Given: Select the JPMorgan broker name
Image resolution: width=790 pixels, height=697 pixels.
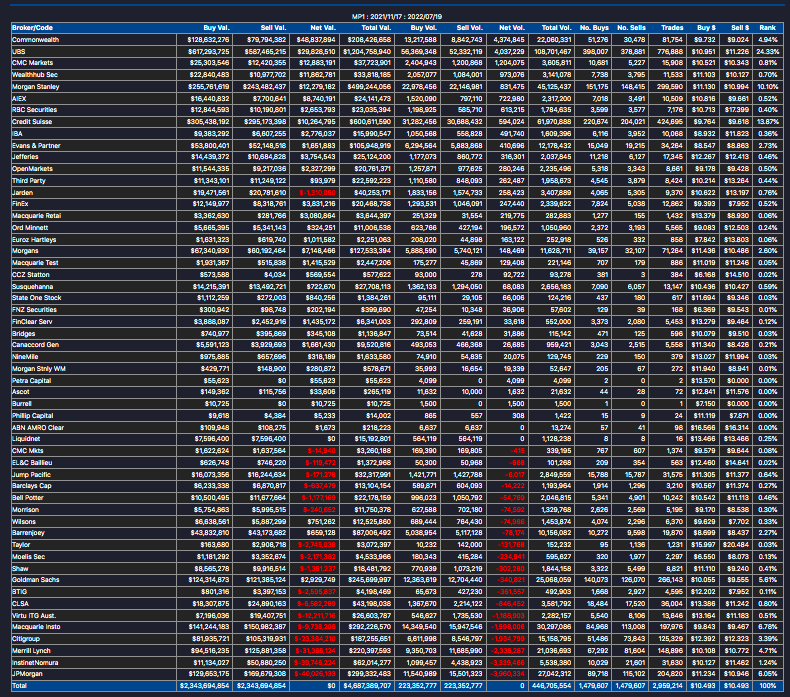Looking at the screenshot, I should point(27,674).
